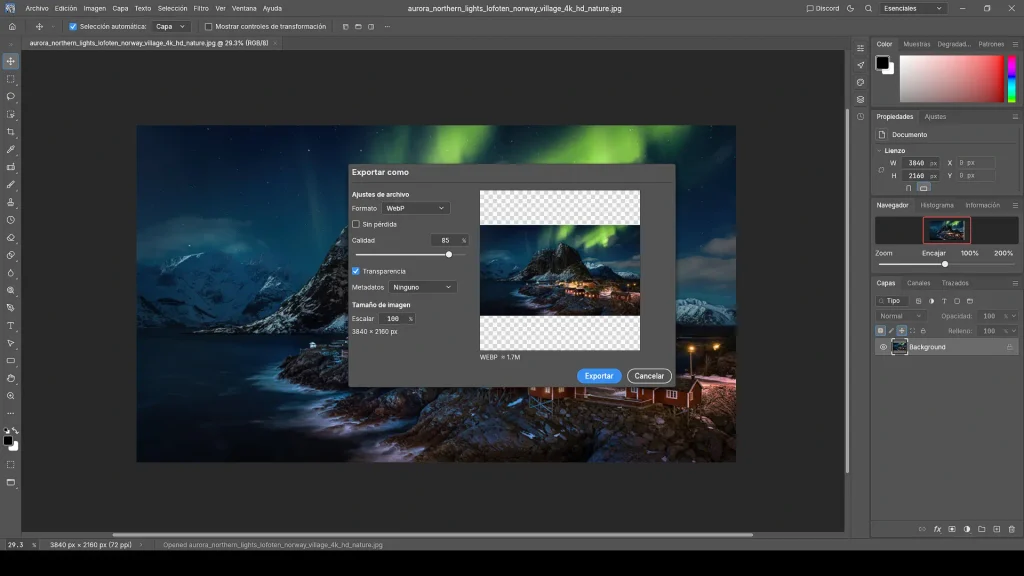1024x576 pixels.
Task: Select the Brush tool
Action: point(10,185)
